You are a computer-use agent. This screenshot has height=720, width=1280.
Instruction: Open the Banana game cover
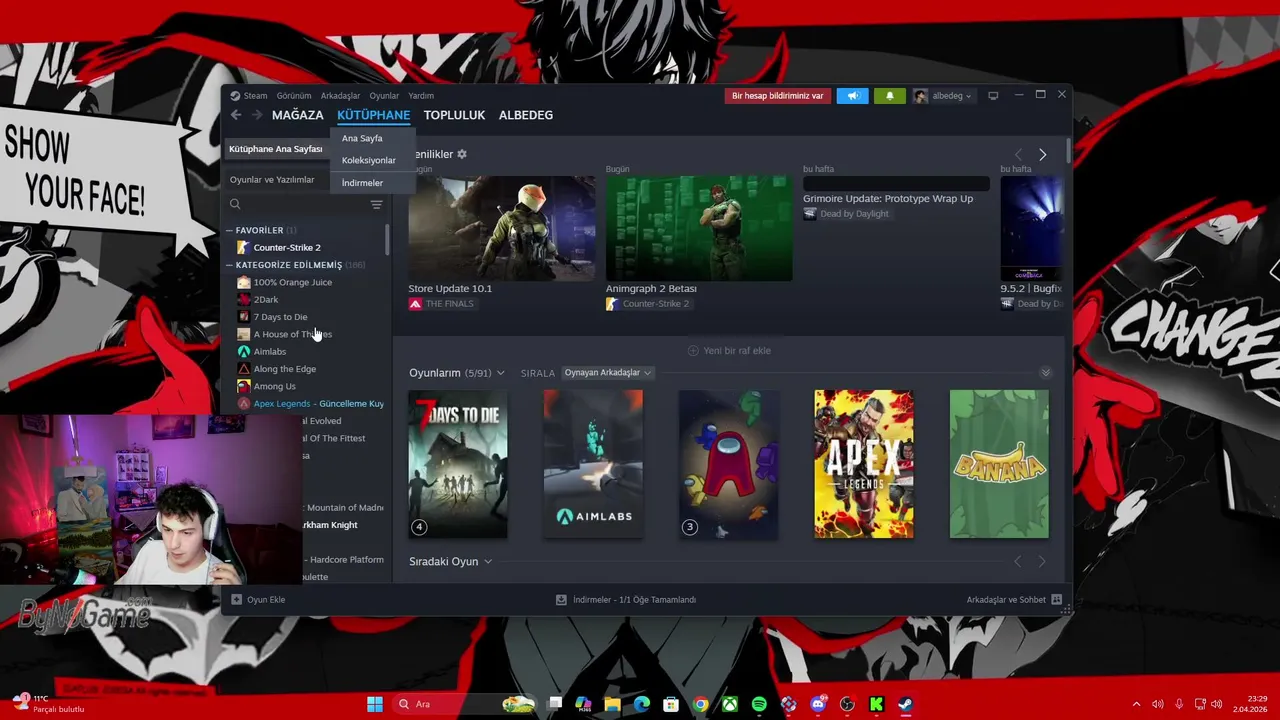coord(999,464)
